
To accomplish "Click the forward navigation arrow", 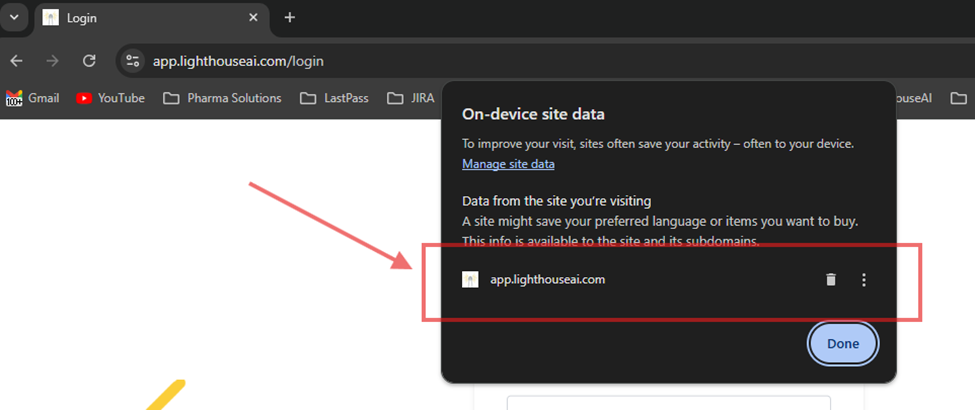I will pos(52,61).
